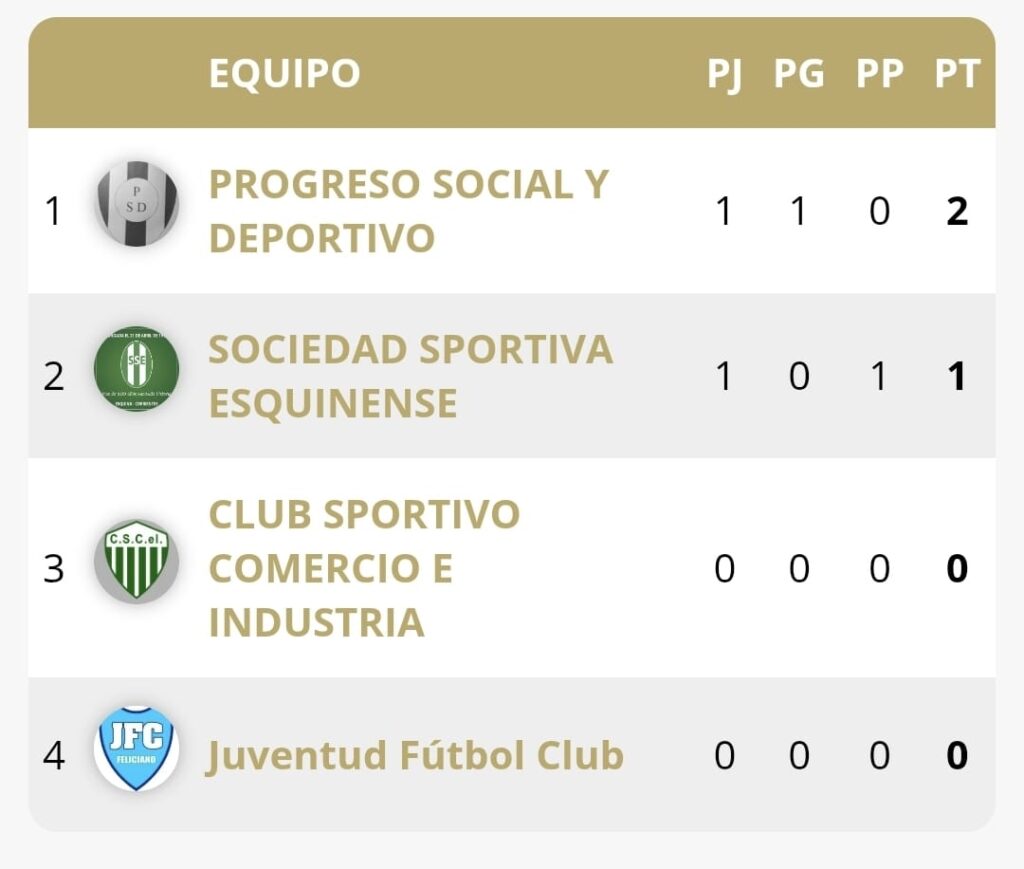Open the Juventud Fútbol Club team page

point(415,755)
